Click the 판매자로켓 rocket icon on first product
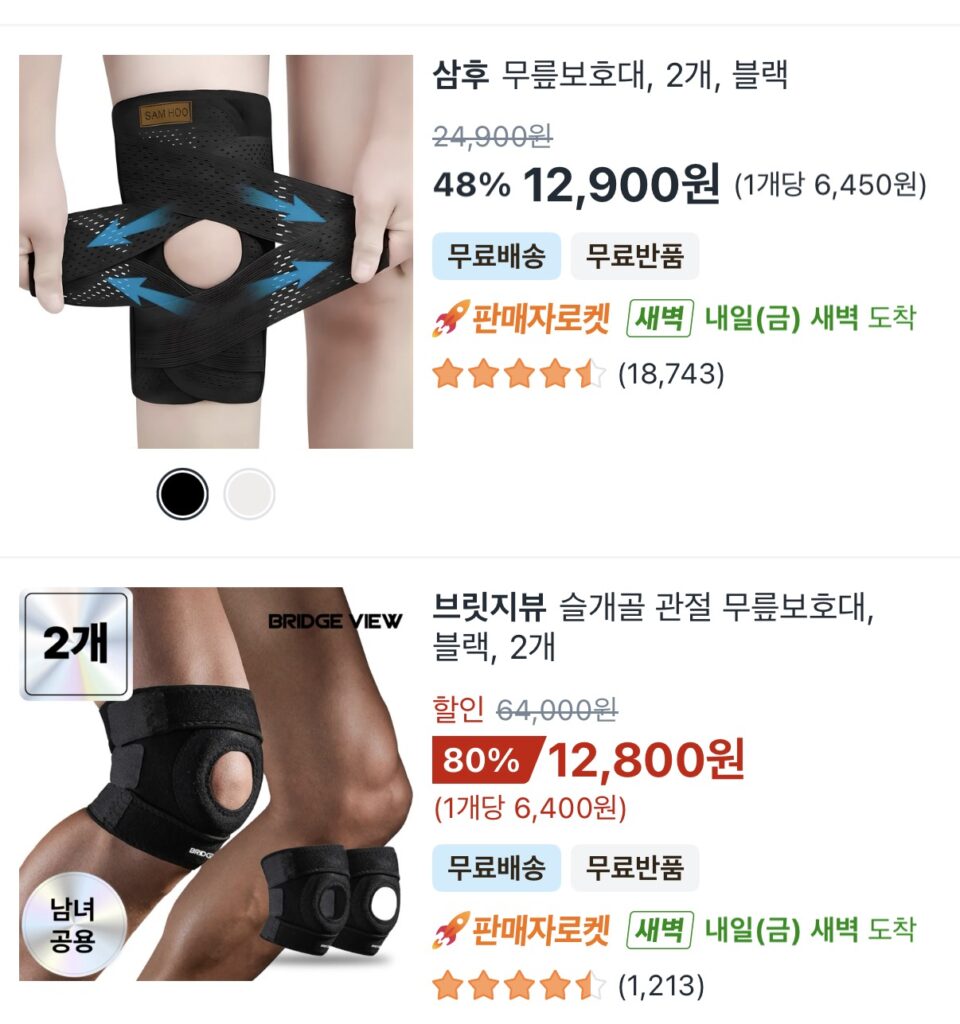 coord(451,319)
